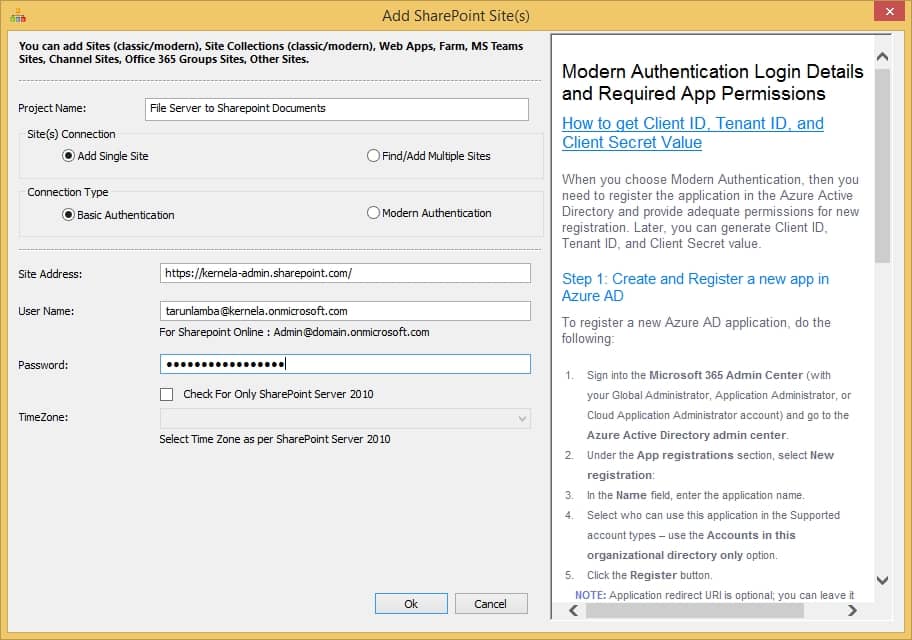Open How to get Client ID link
This screenshot has height=640, width=912.
[x=693, y=133]
